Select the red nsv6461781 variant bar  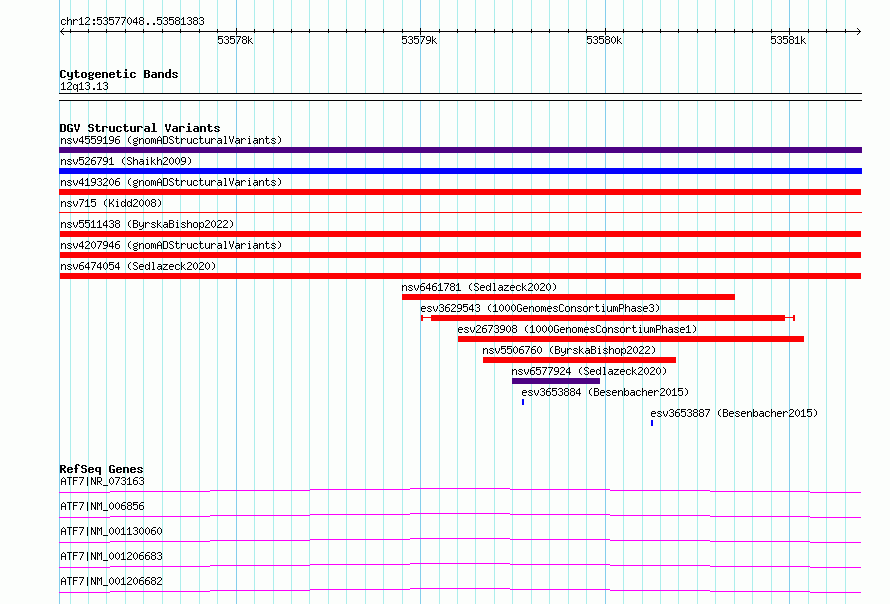click(568, 297)
